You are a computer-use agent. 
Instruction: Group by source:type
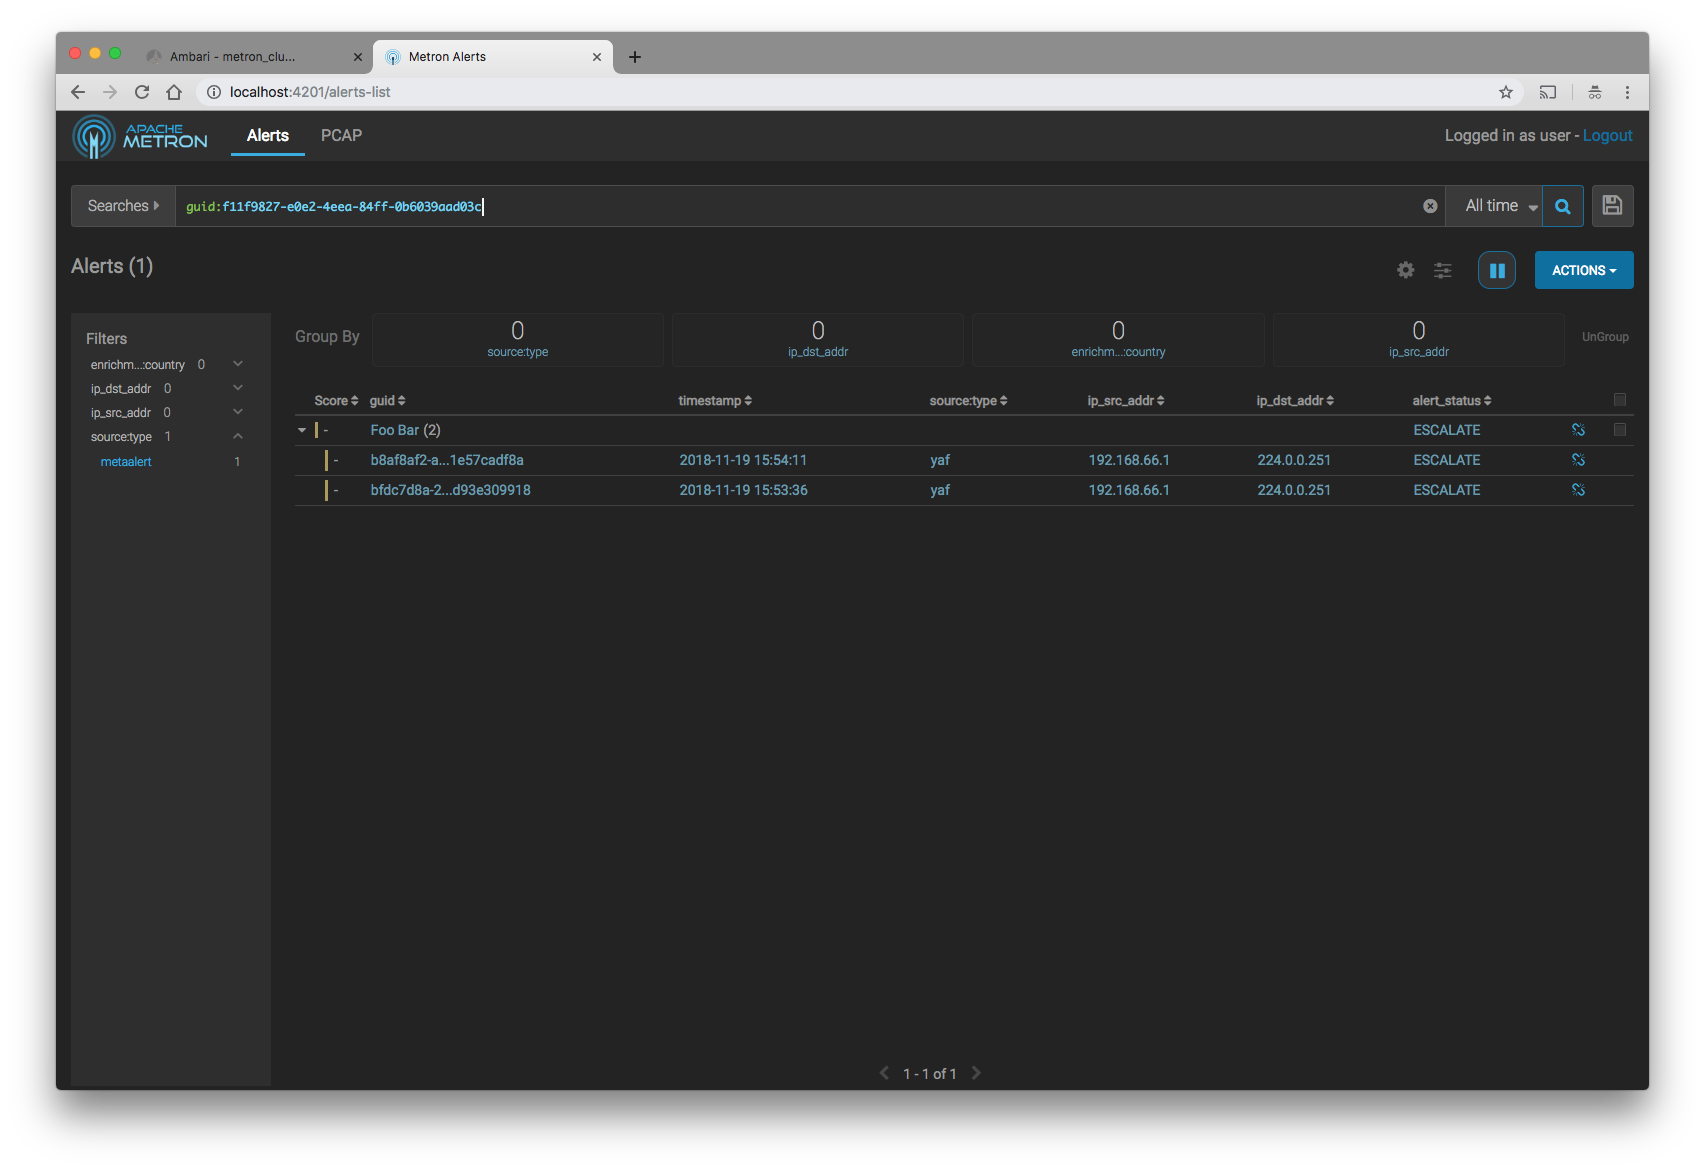(x=518, y=340)
